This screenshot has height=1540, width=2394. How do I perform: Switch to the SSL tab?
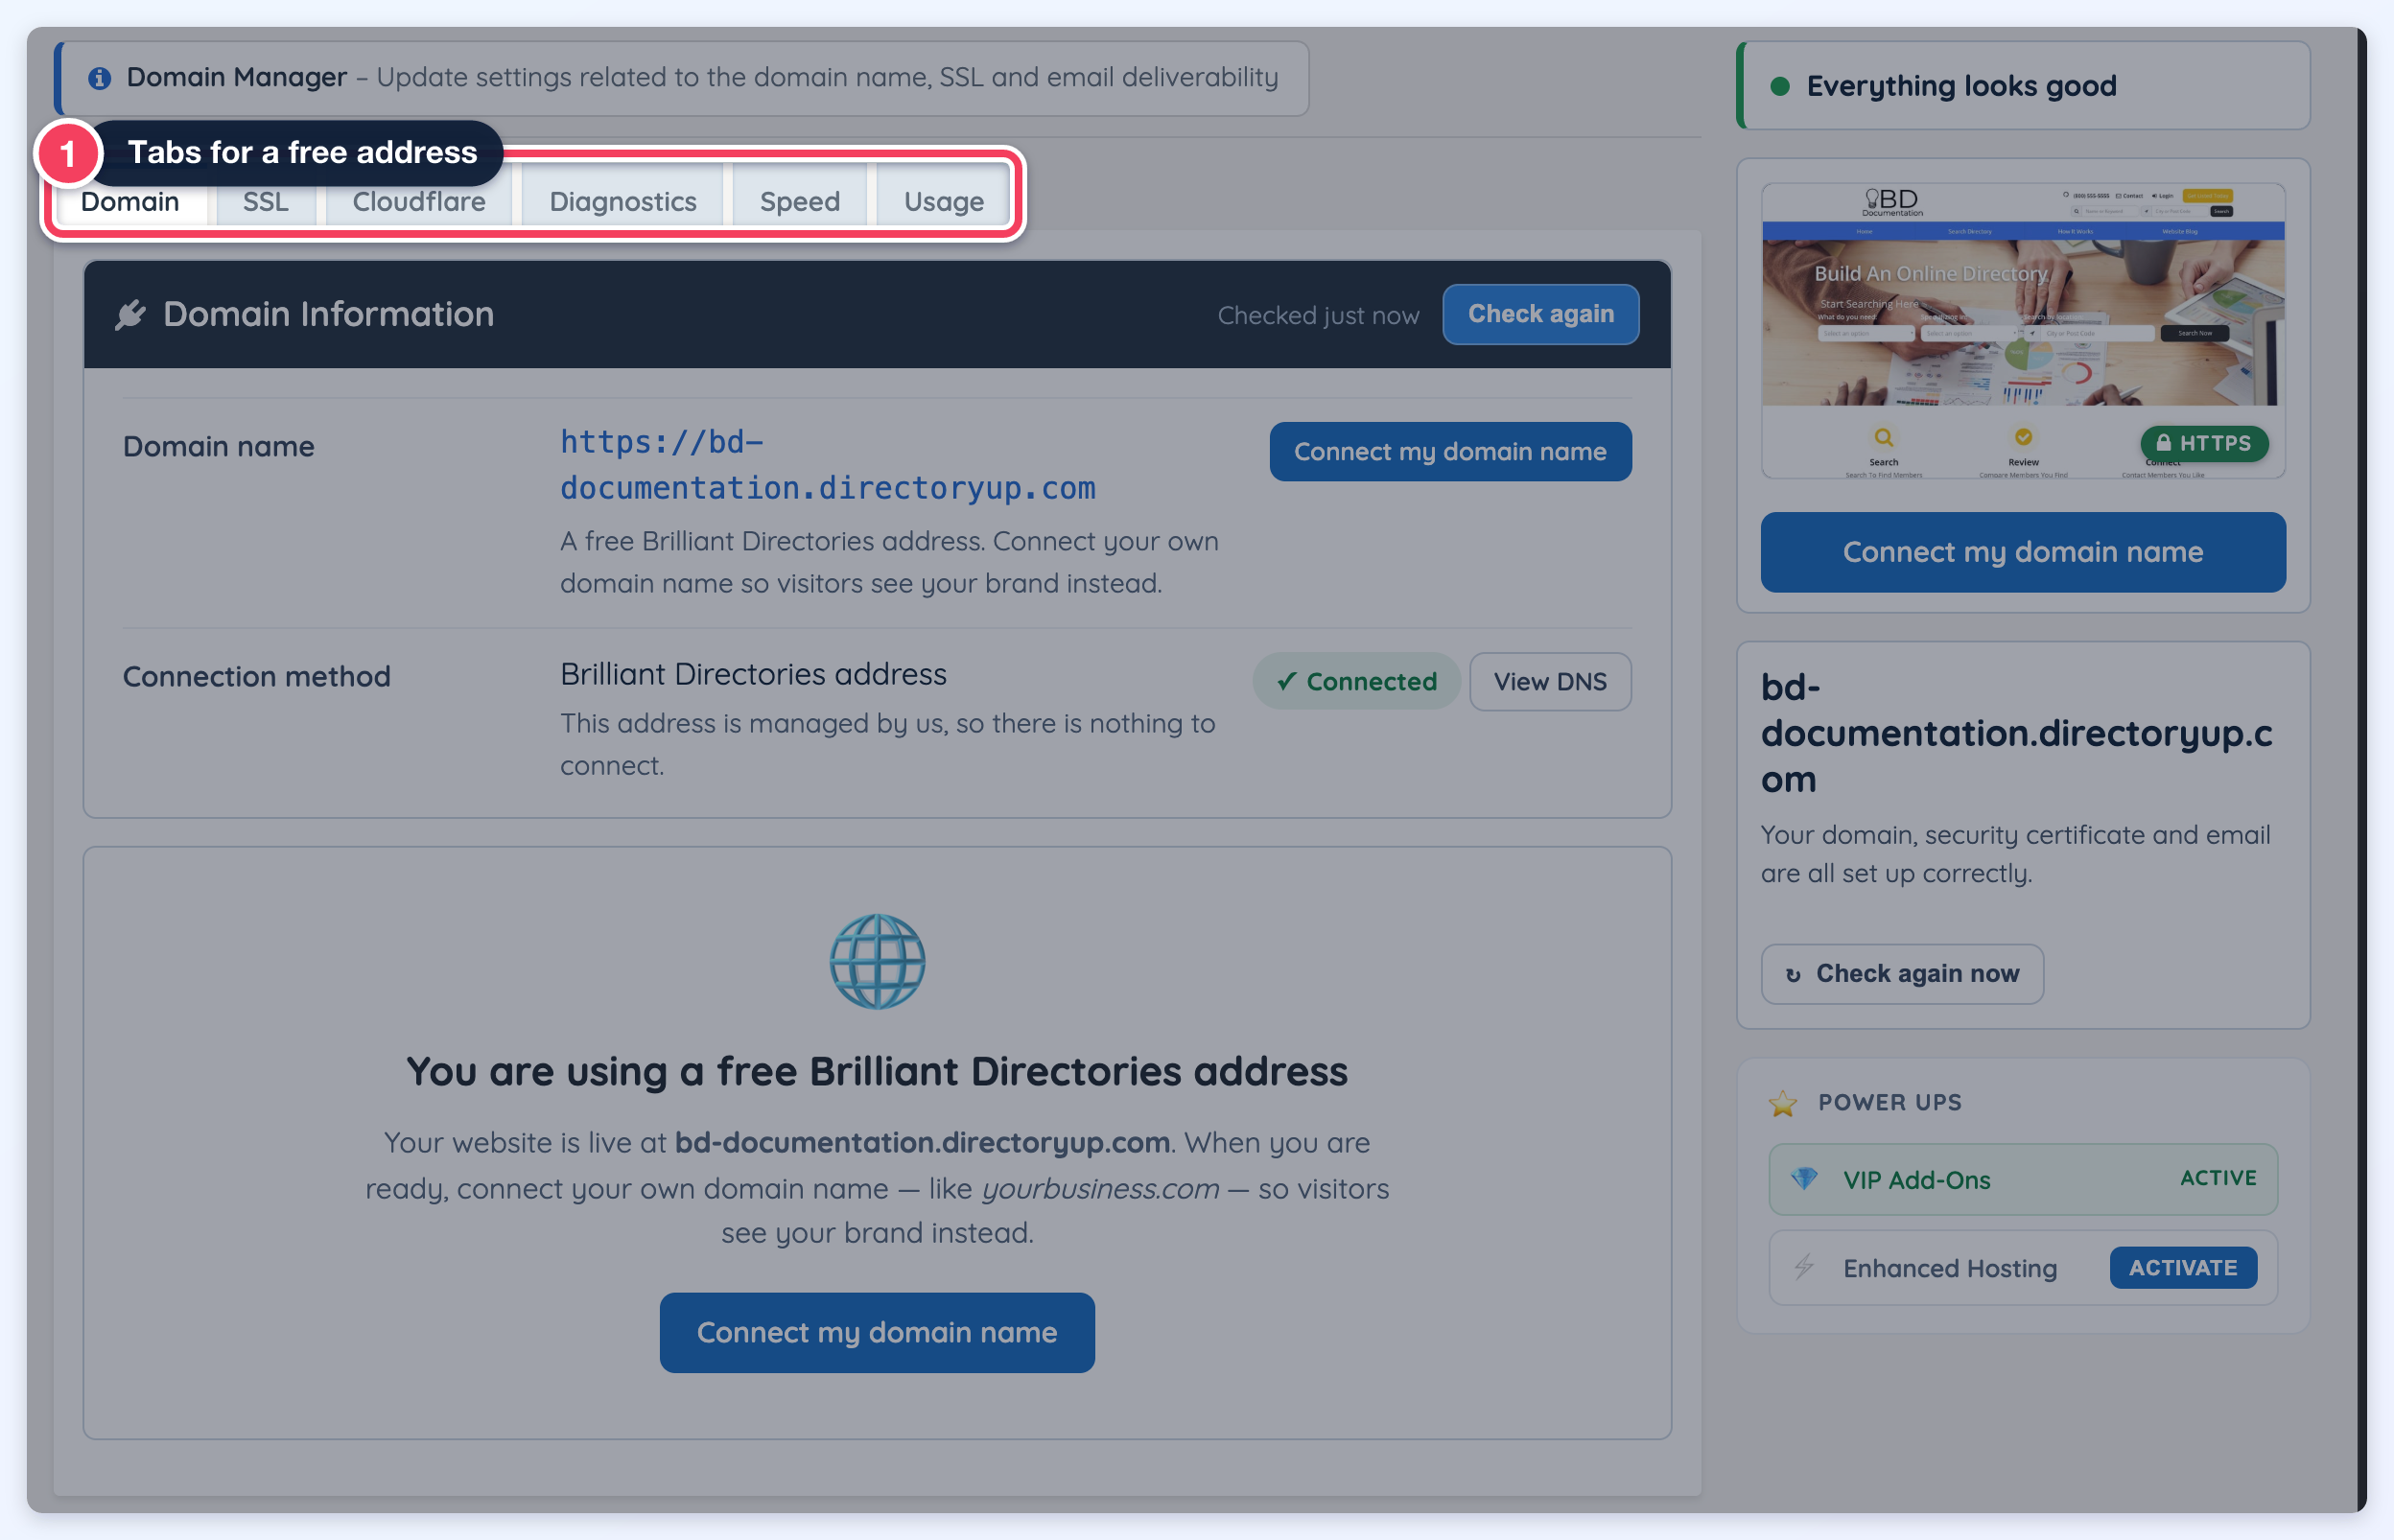pos(265,201)
